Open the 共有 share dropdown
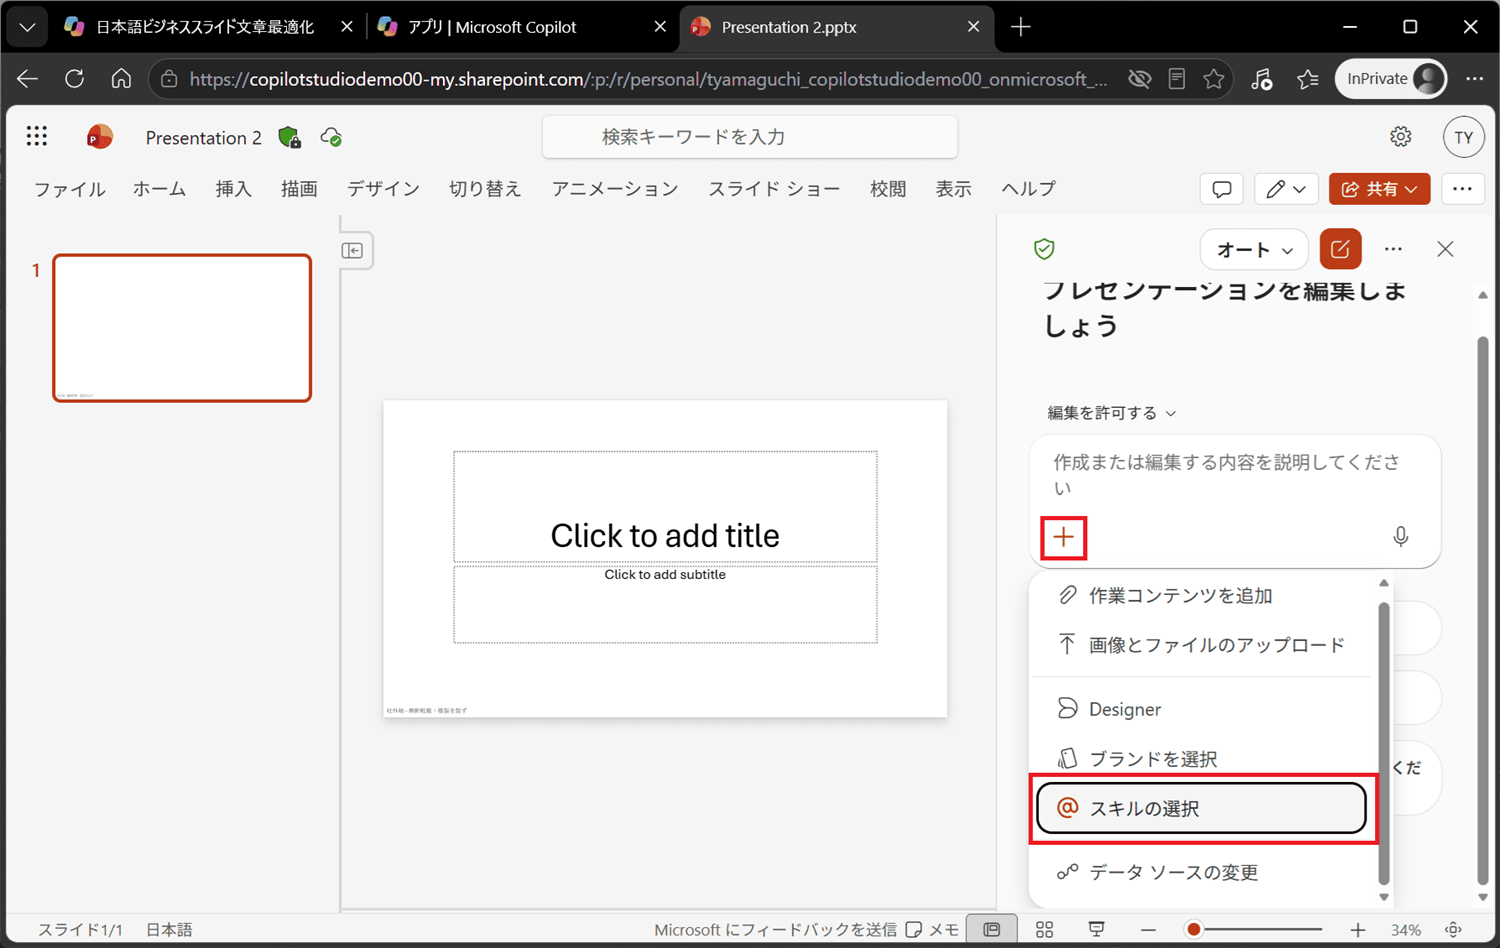 point(1379,189)
